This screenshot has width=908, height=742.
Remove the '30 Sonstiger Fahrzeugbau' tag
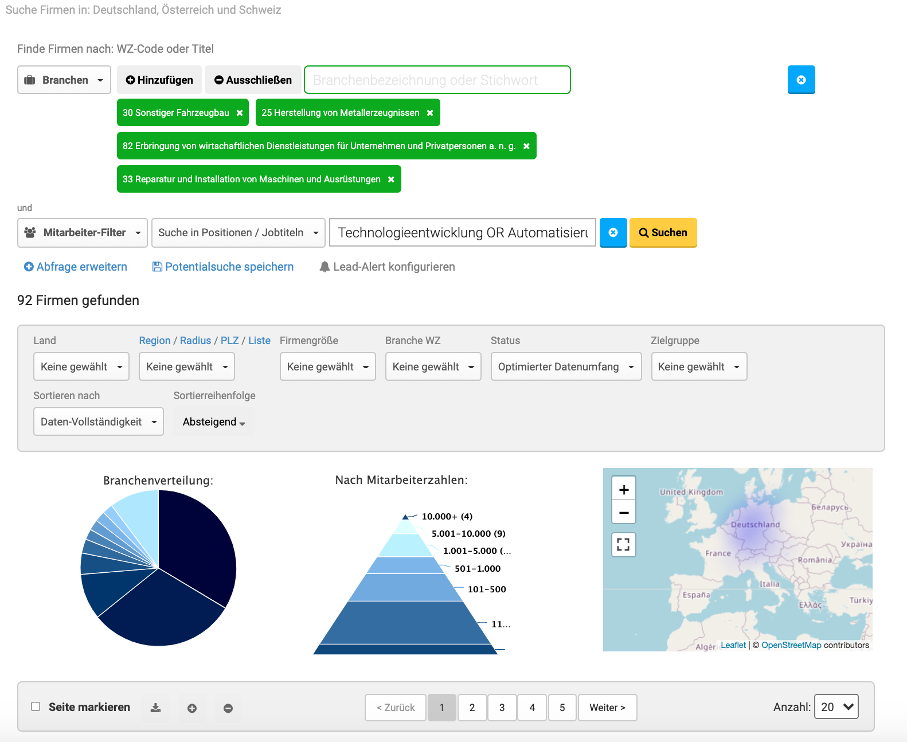point(240,113)
